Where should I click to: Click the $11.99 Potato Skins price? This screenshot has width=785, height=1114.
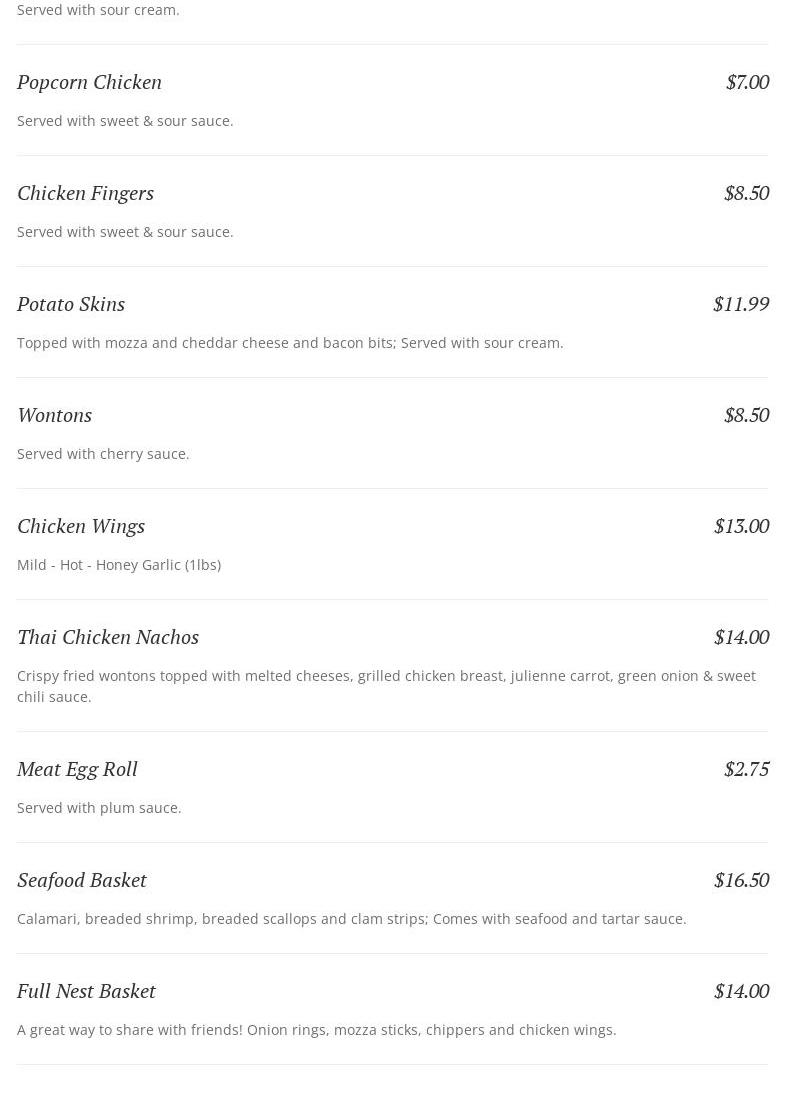(x=741, y=304)
